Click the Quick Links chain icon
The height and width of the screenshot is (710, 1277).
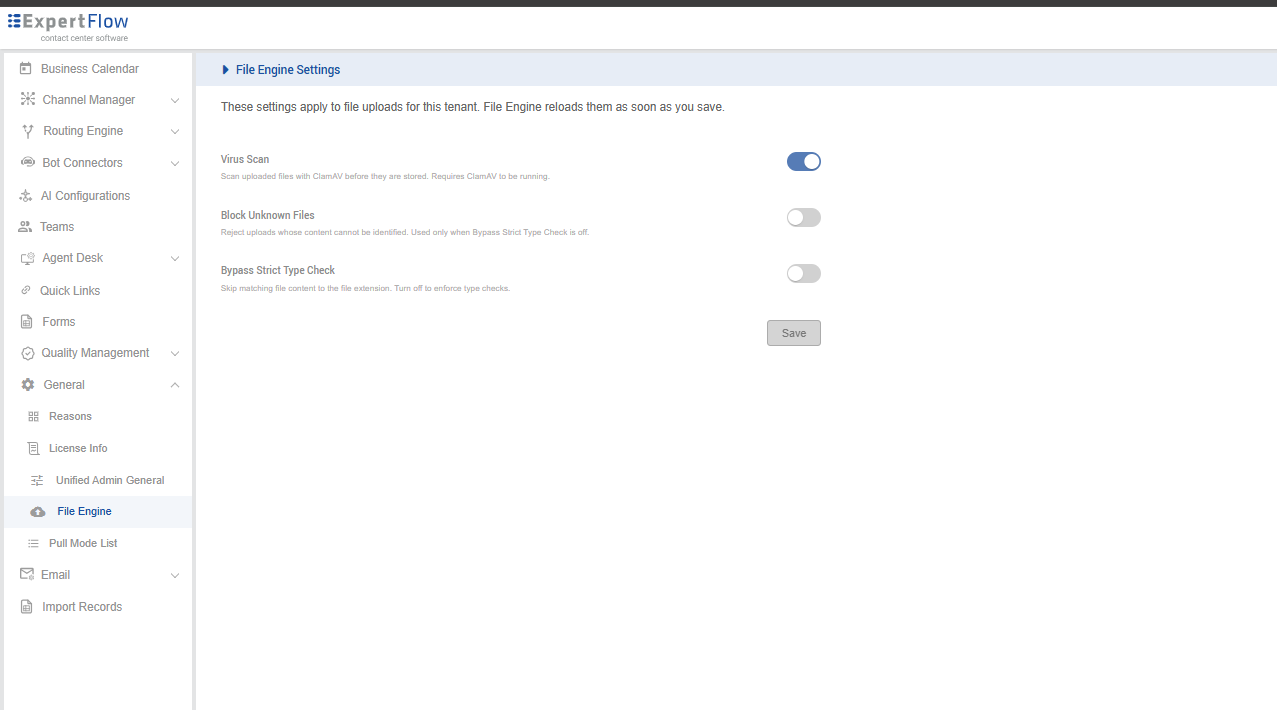(x=26, y=291)
